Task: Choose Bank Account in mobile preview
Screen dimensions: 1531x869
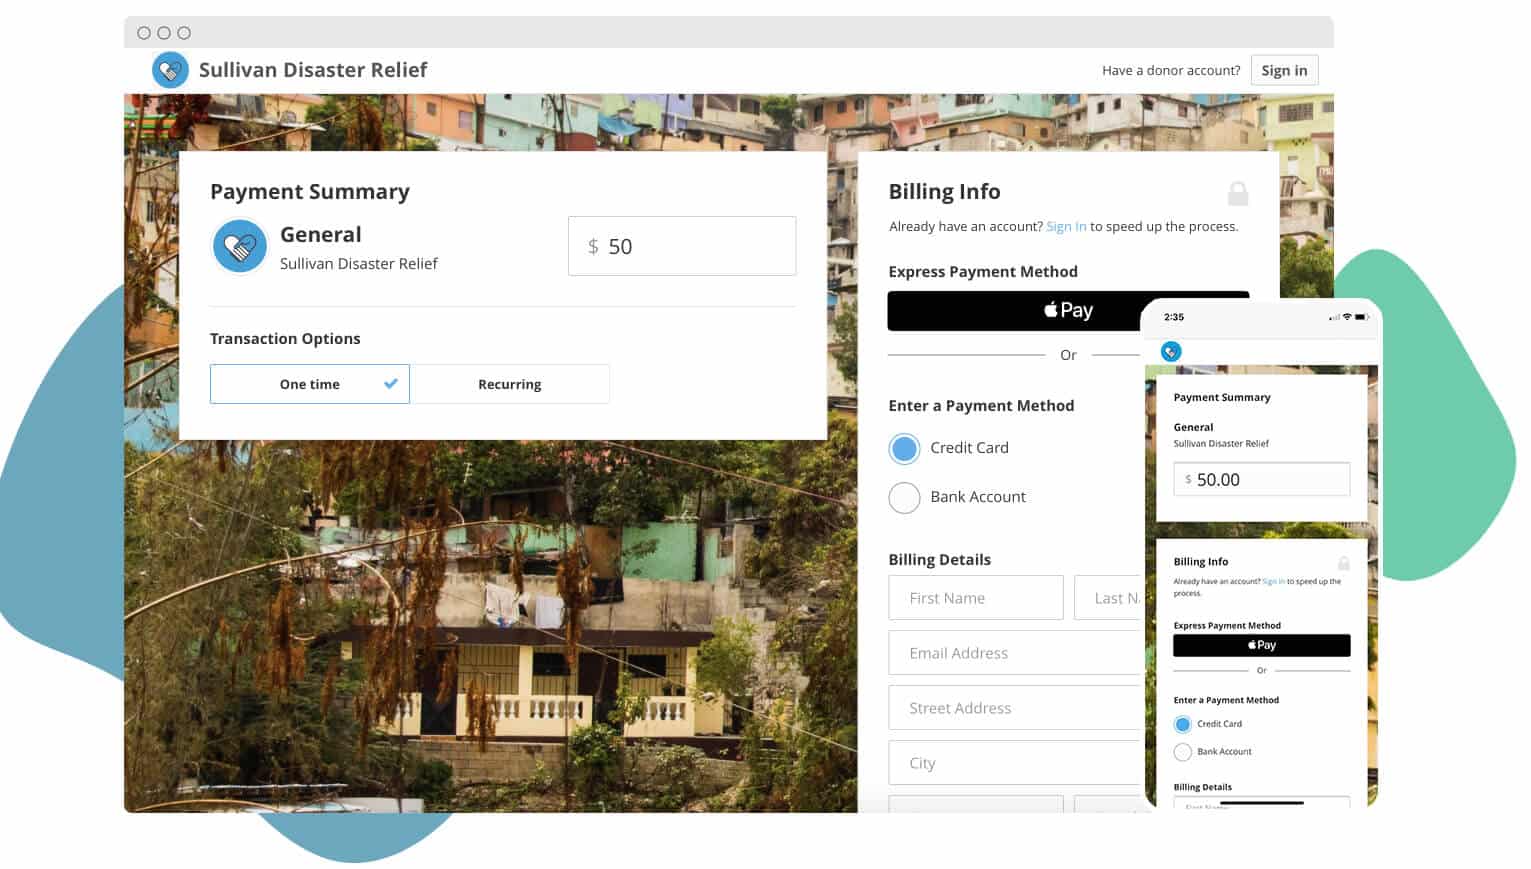Action: pyautogui.click(x=1183, y=752)
